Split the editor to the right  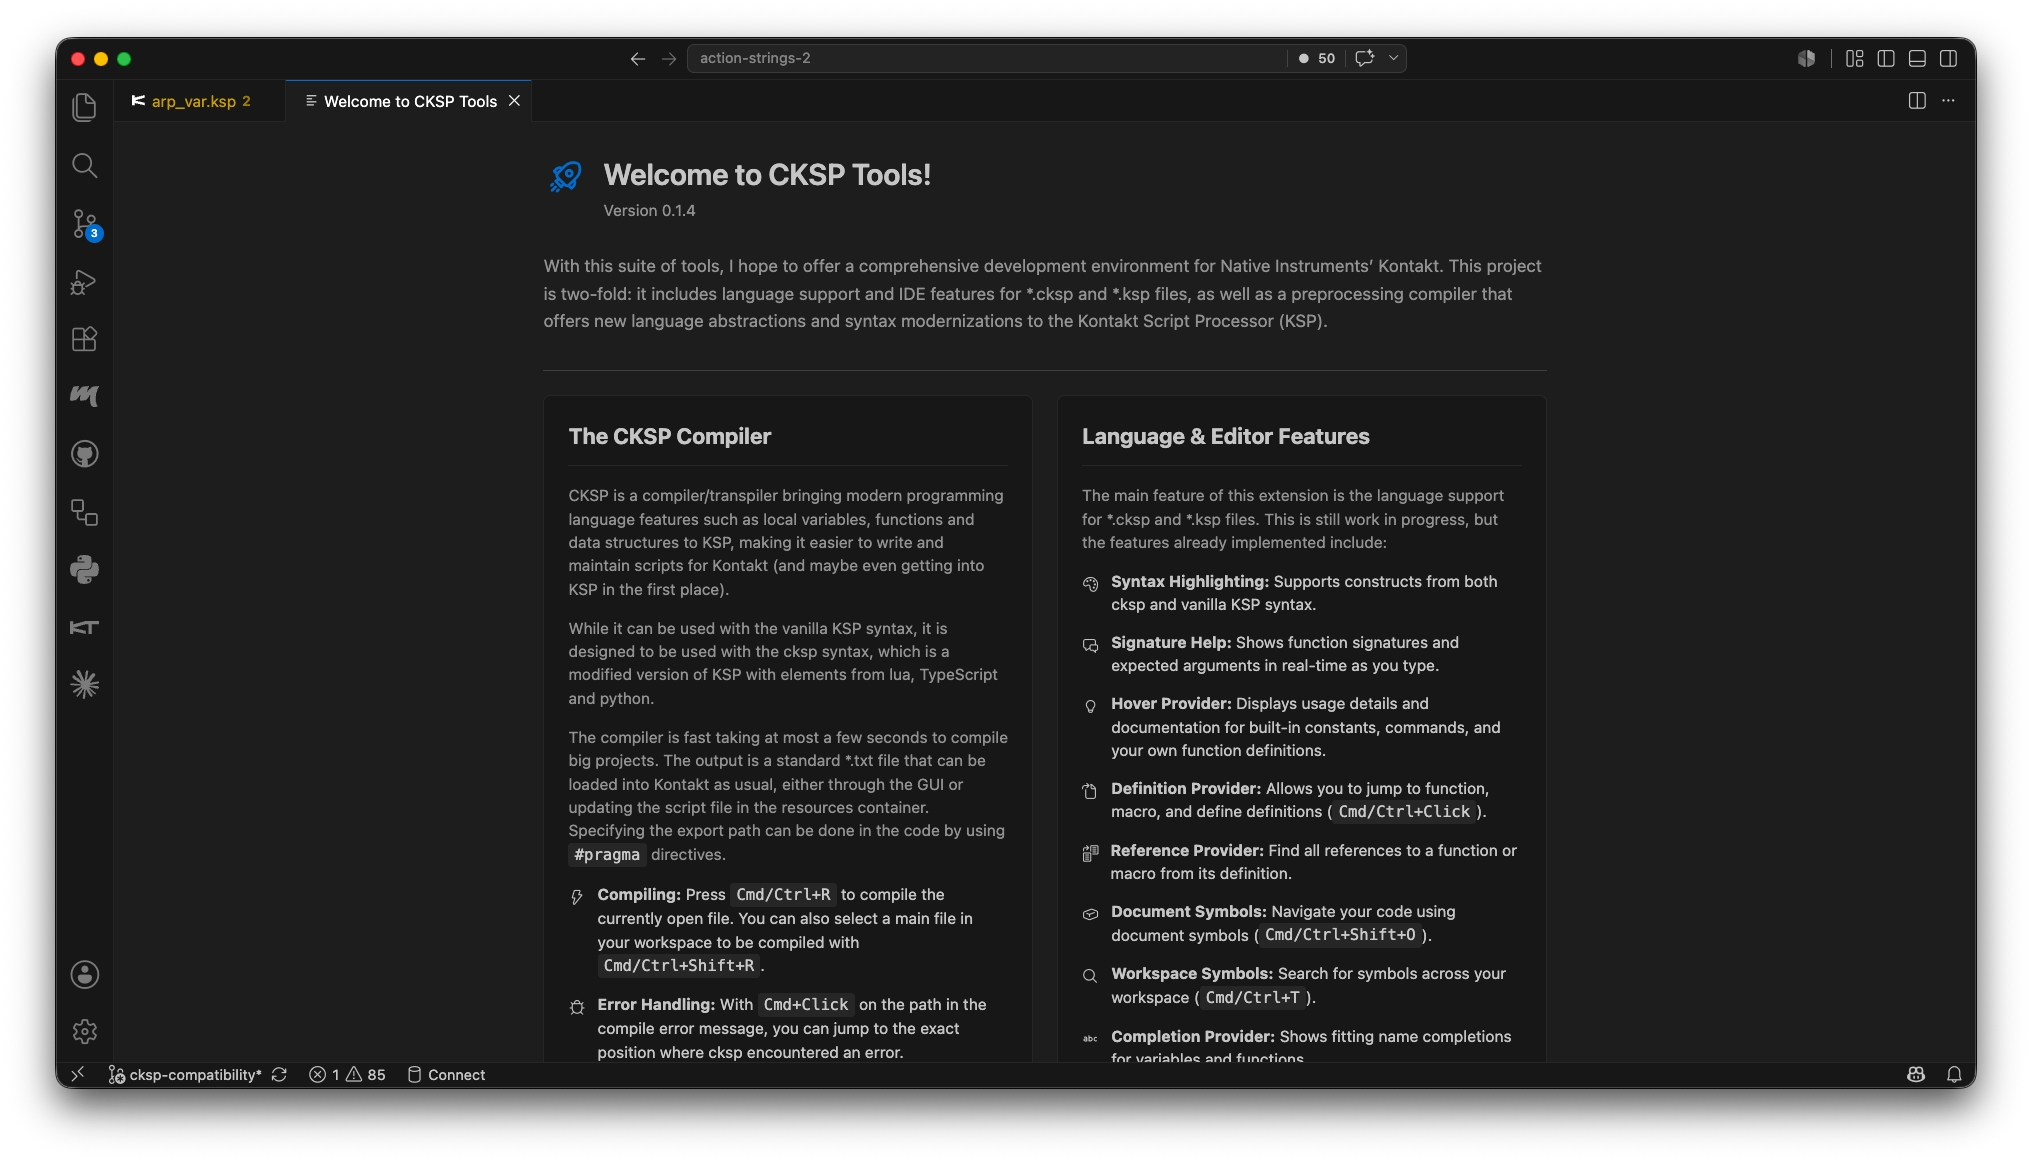(x=1917, y=101)
